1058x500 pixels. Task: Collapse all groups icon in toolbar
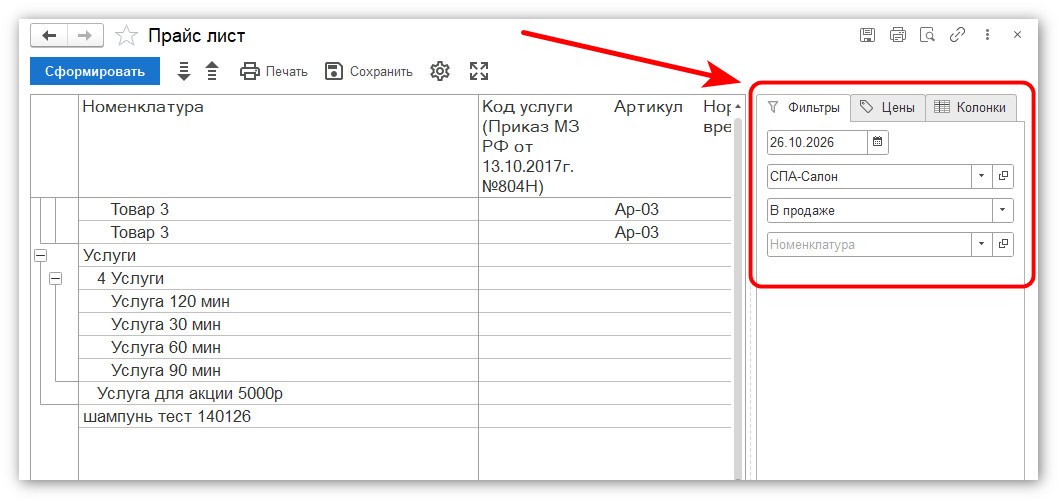pyautogui.click(x=212, y=71)
